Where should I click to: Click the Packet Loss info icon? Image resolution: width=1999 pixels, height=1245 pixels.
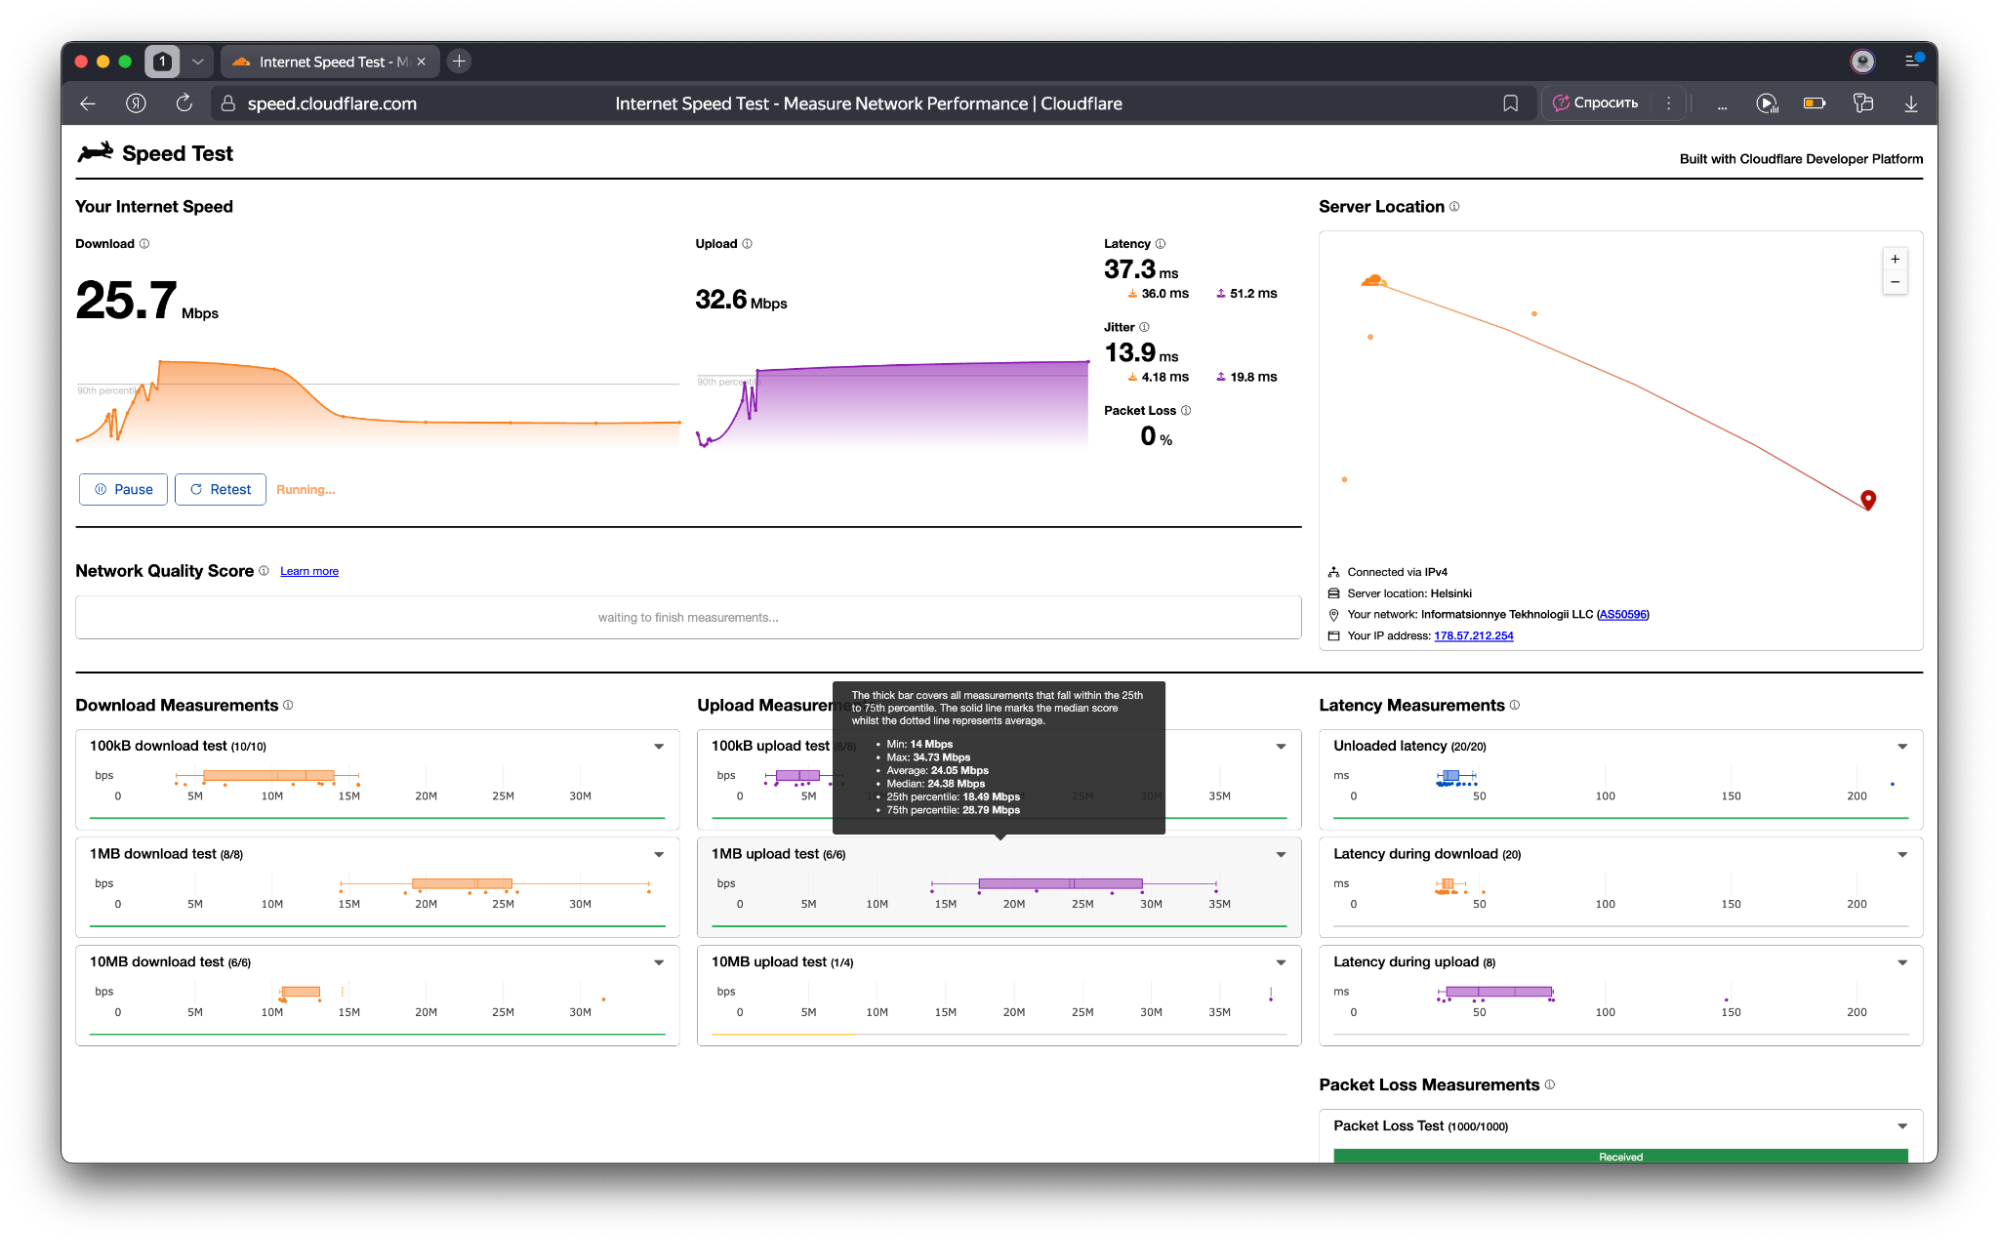(x=1185, y=410)
